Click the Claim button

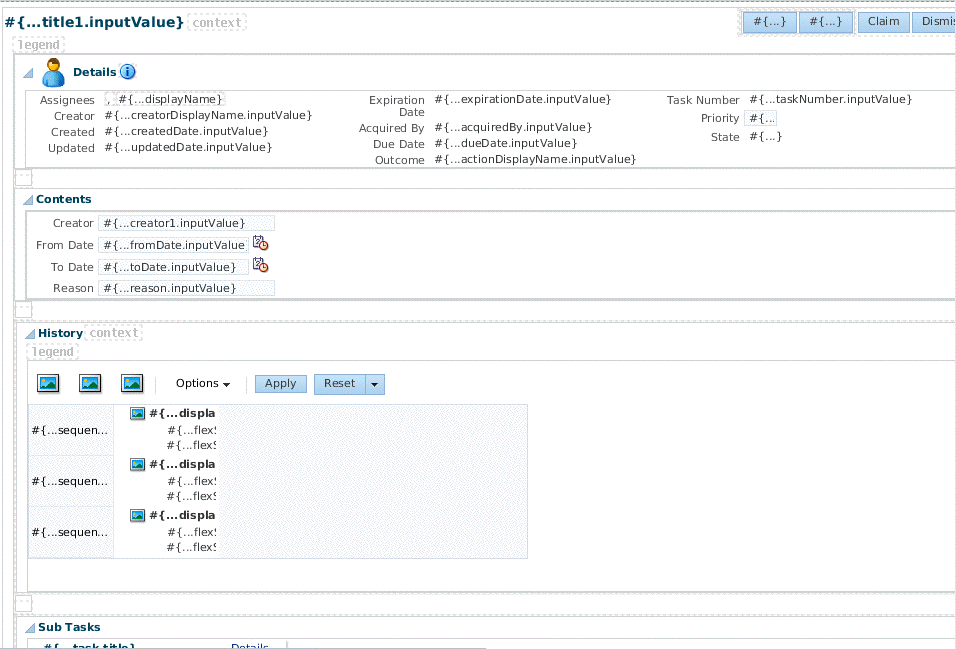click(x=883, y=22)
